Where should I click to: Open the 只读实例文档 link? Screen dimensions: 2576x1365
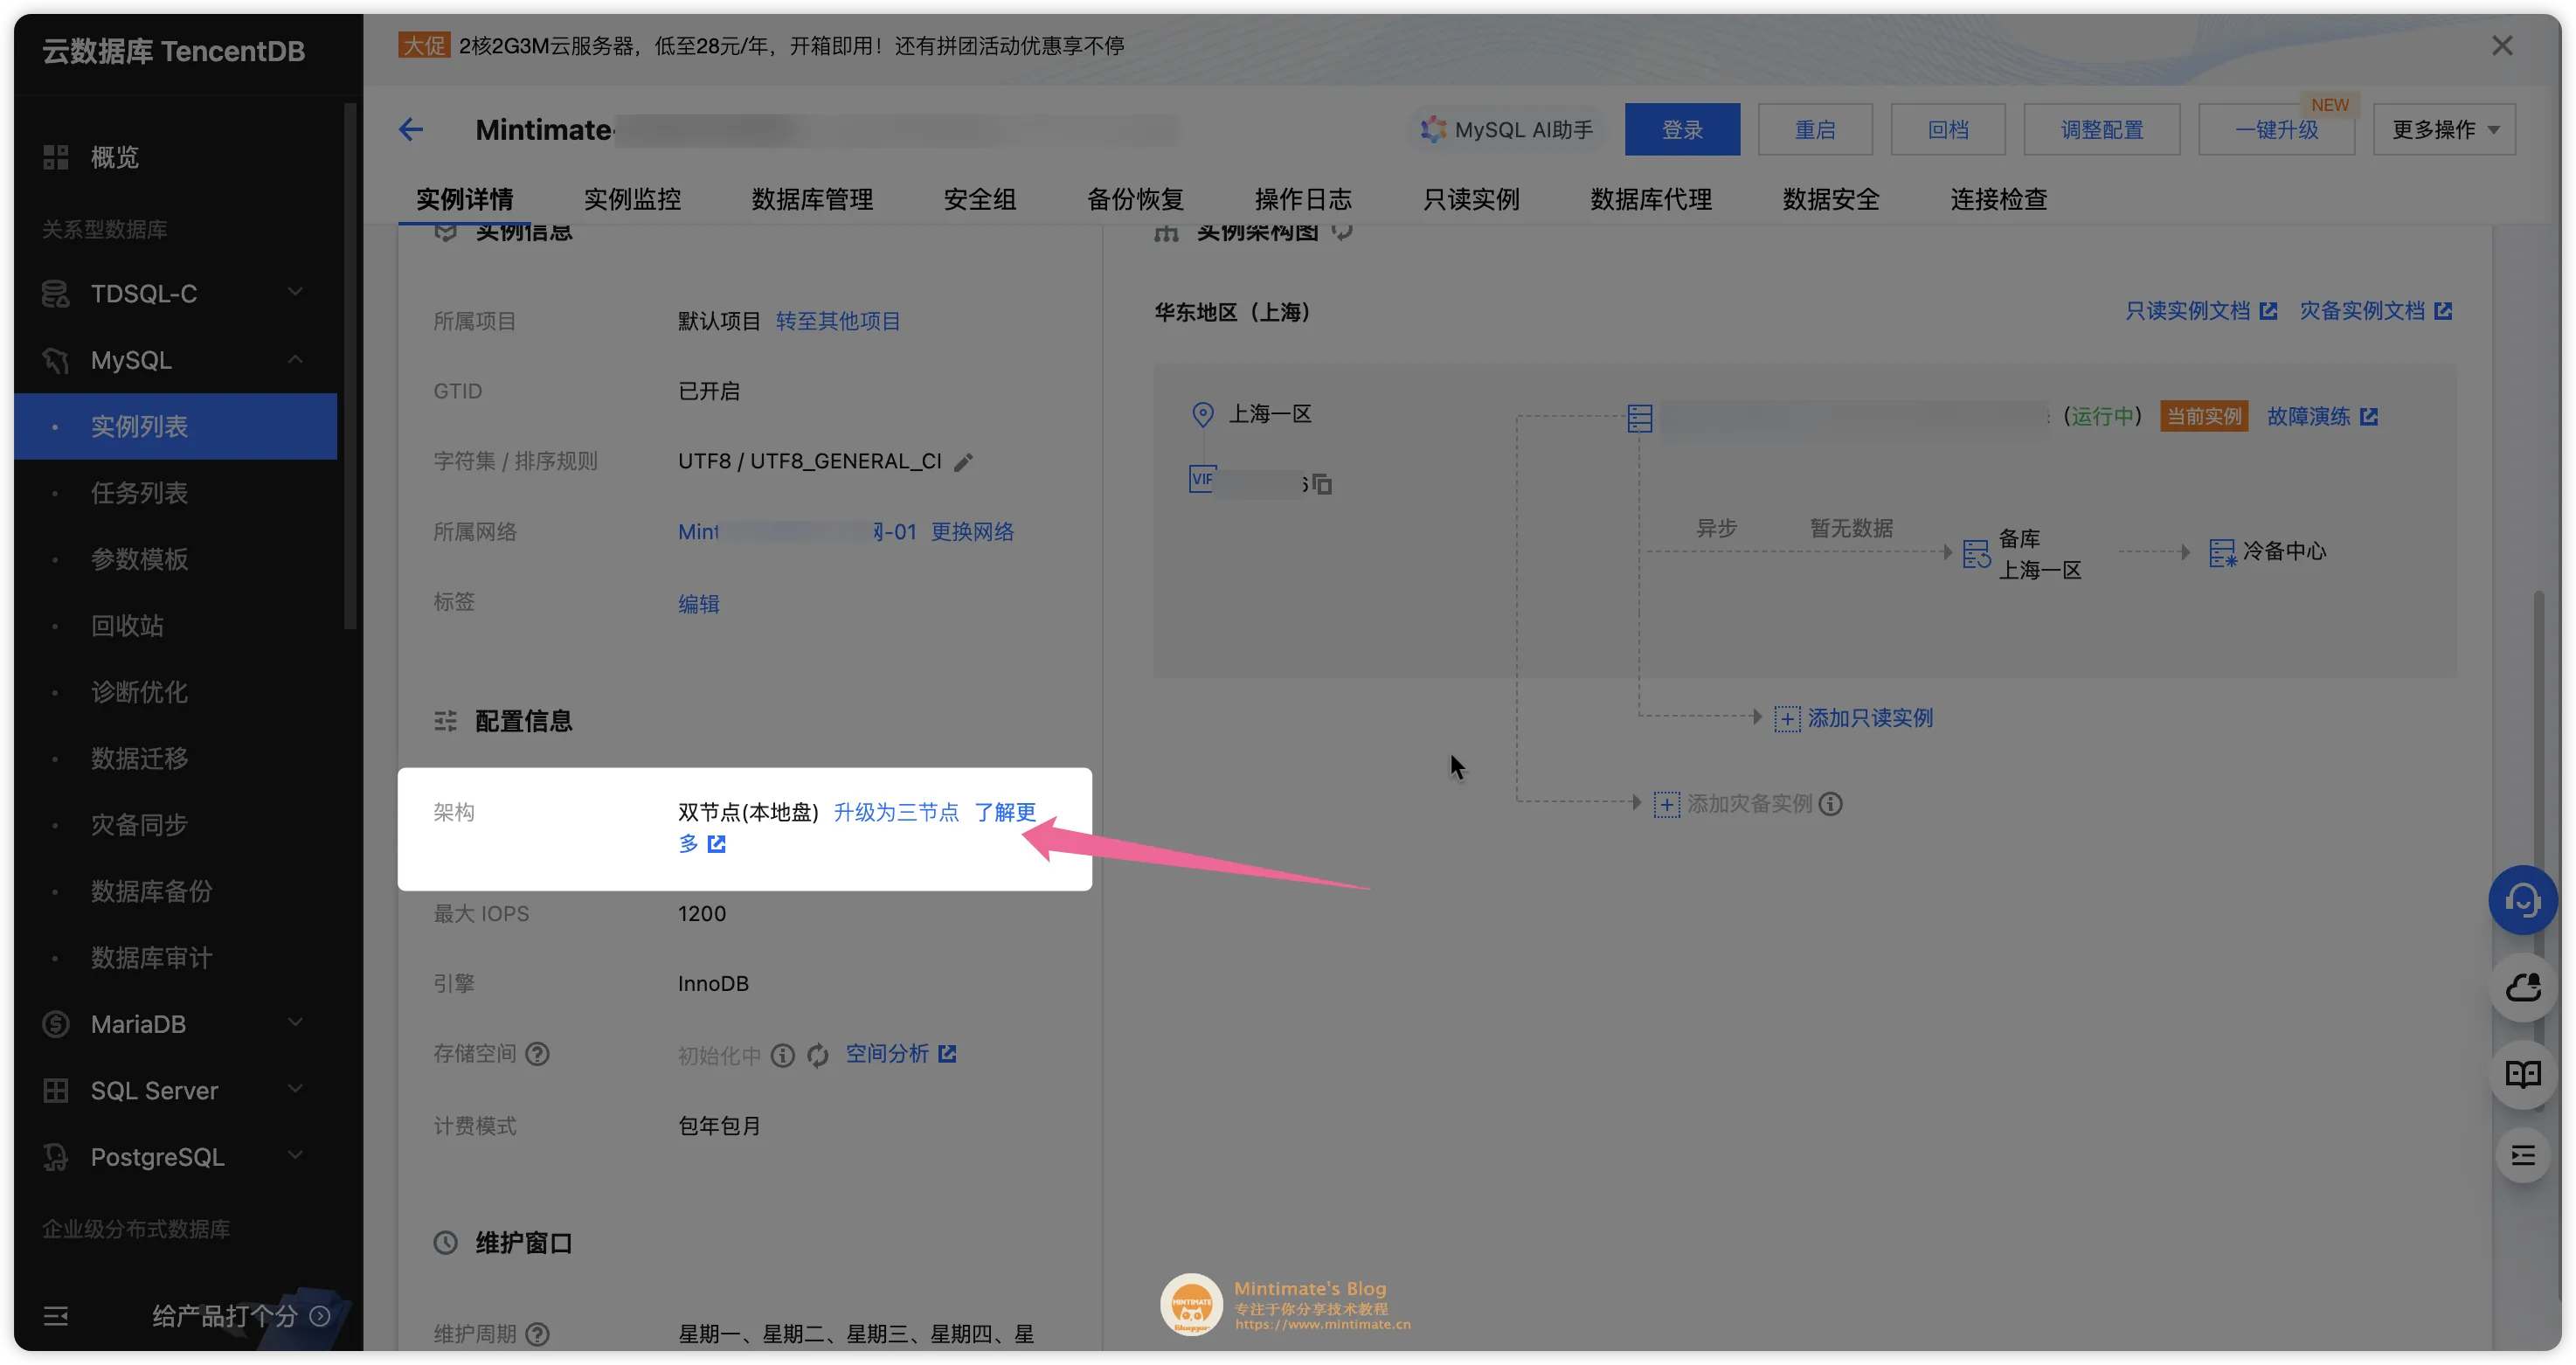coord(2201,311)
